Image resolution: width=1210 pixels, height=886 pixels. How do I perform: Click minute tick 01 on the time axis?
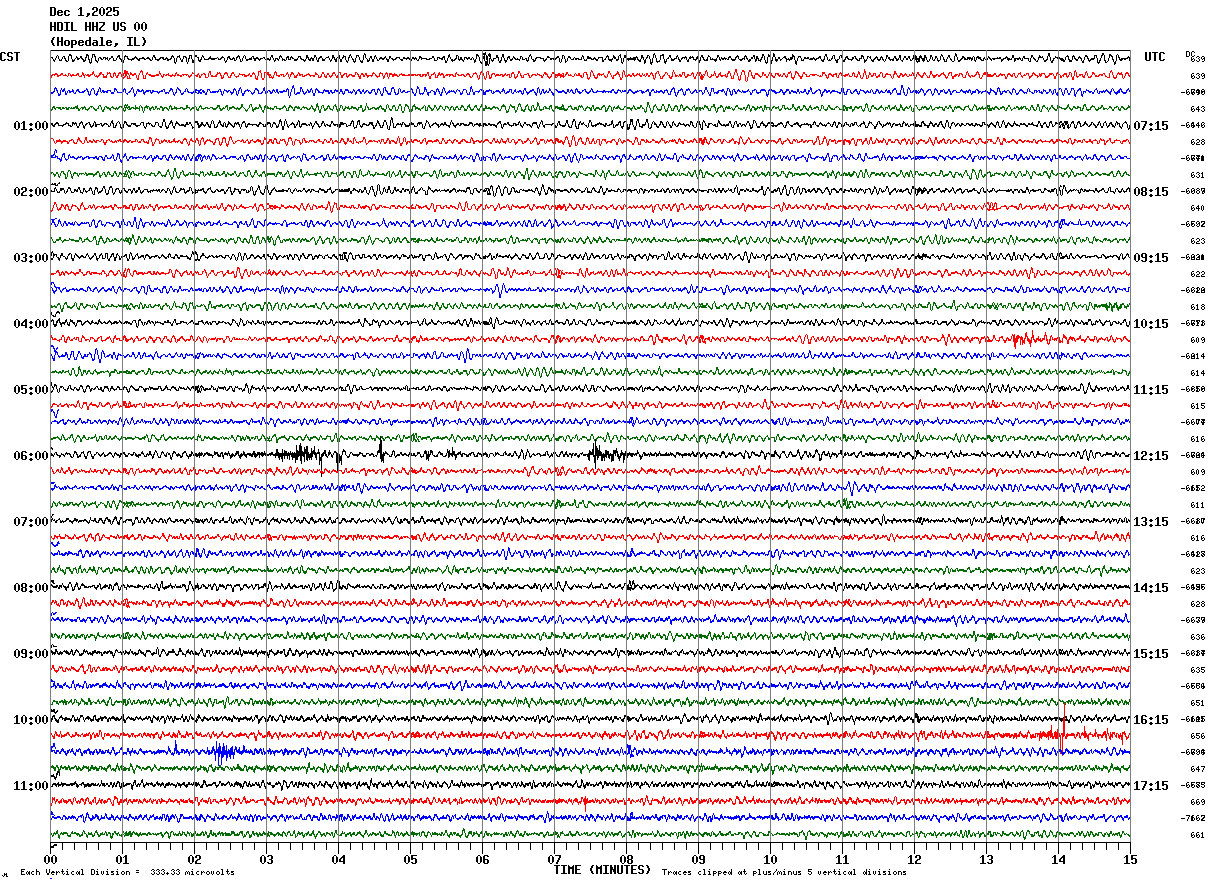coord(123,858)
